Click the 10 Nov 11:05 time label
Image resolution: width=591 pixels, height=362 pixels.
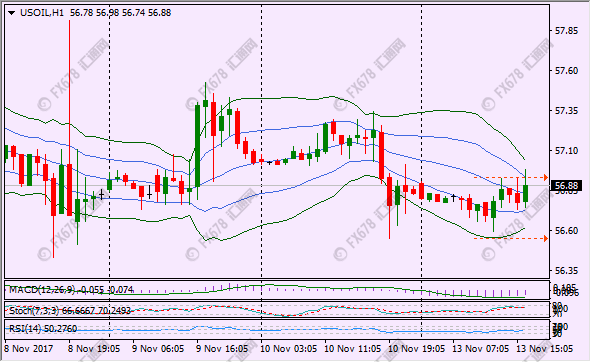(353, 348)
